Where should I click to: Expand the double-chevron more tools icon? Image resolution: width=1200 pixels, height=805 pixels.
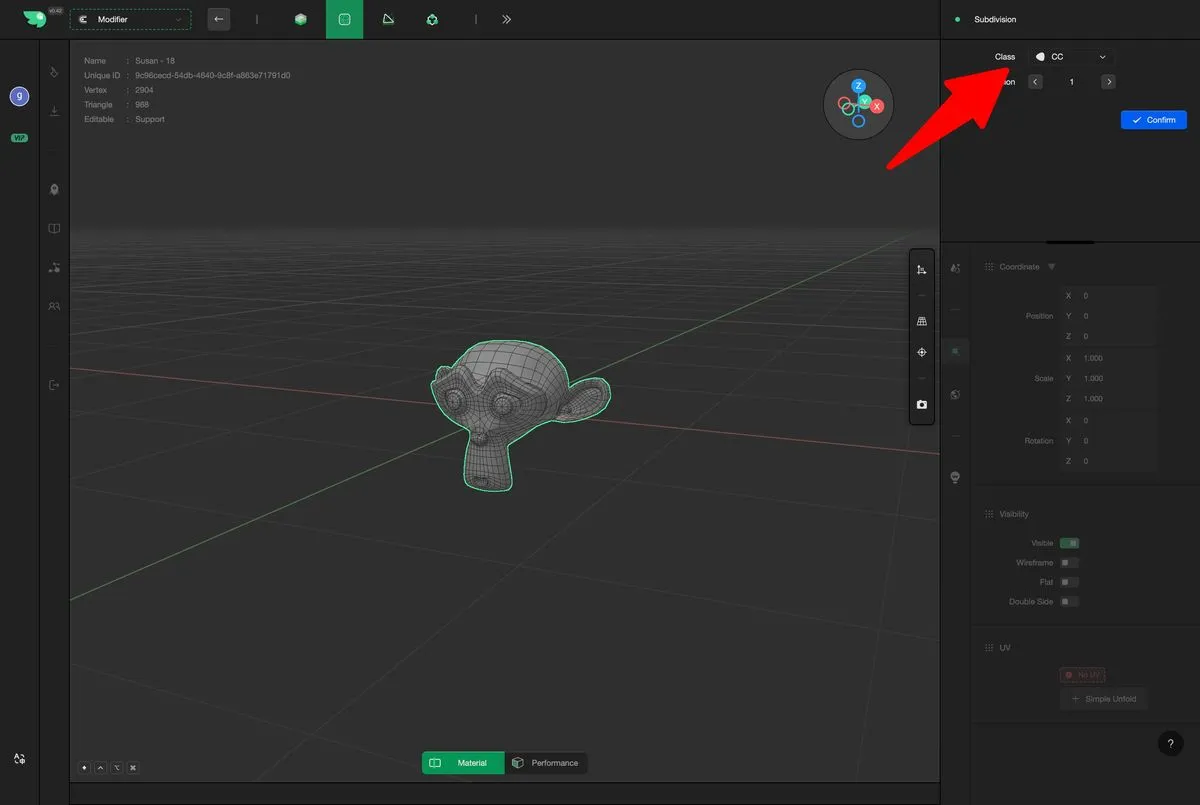[506, 19]
